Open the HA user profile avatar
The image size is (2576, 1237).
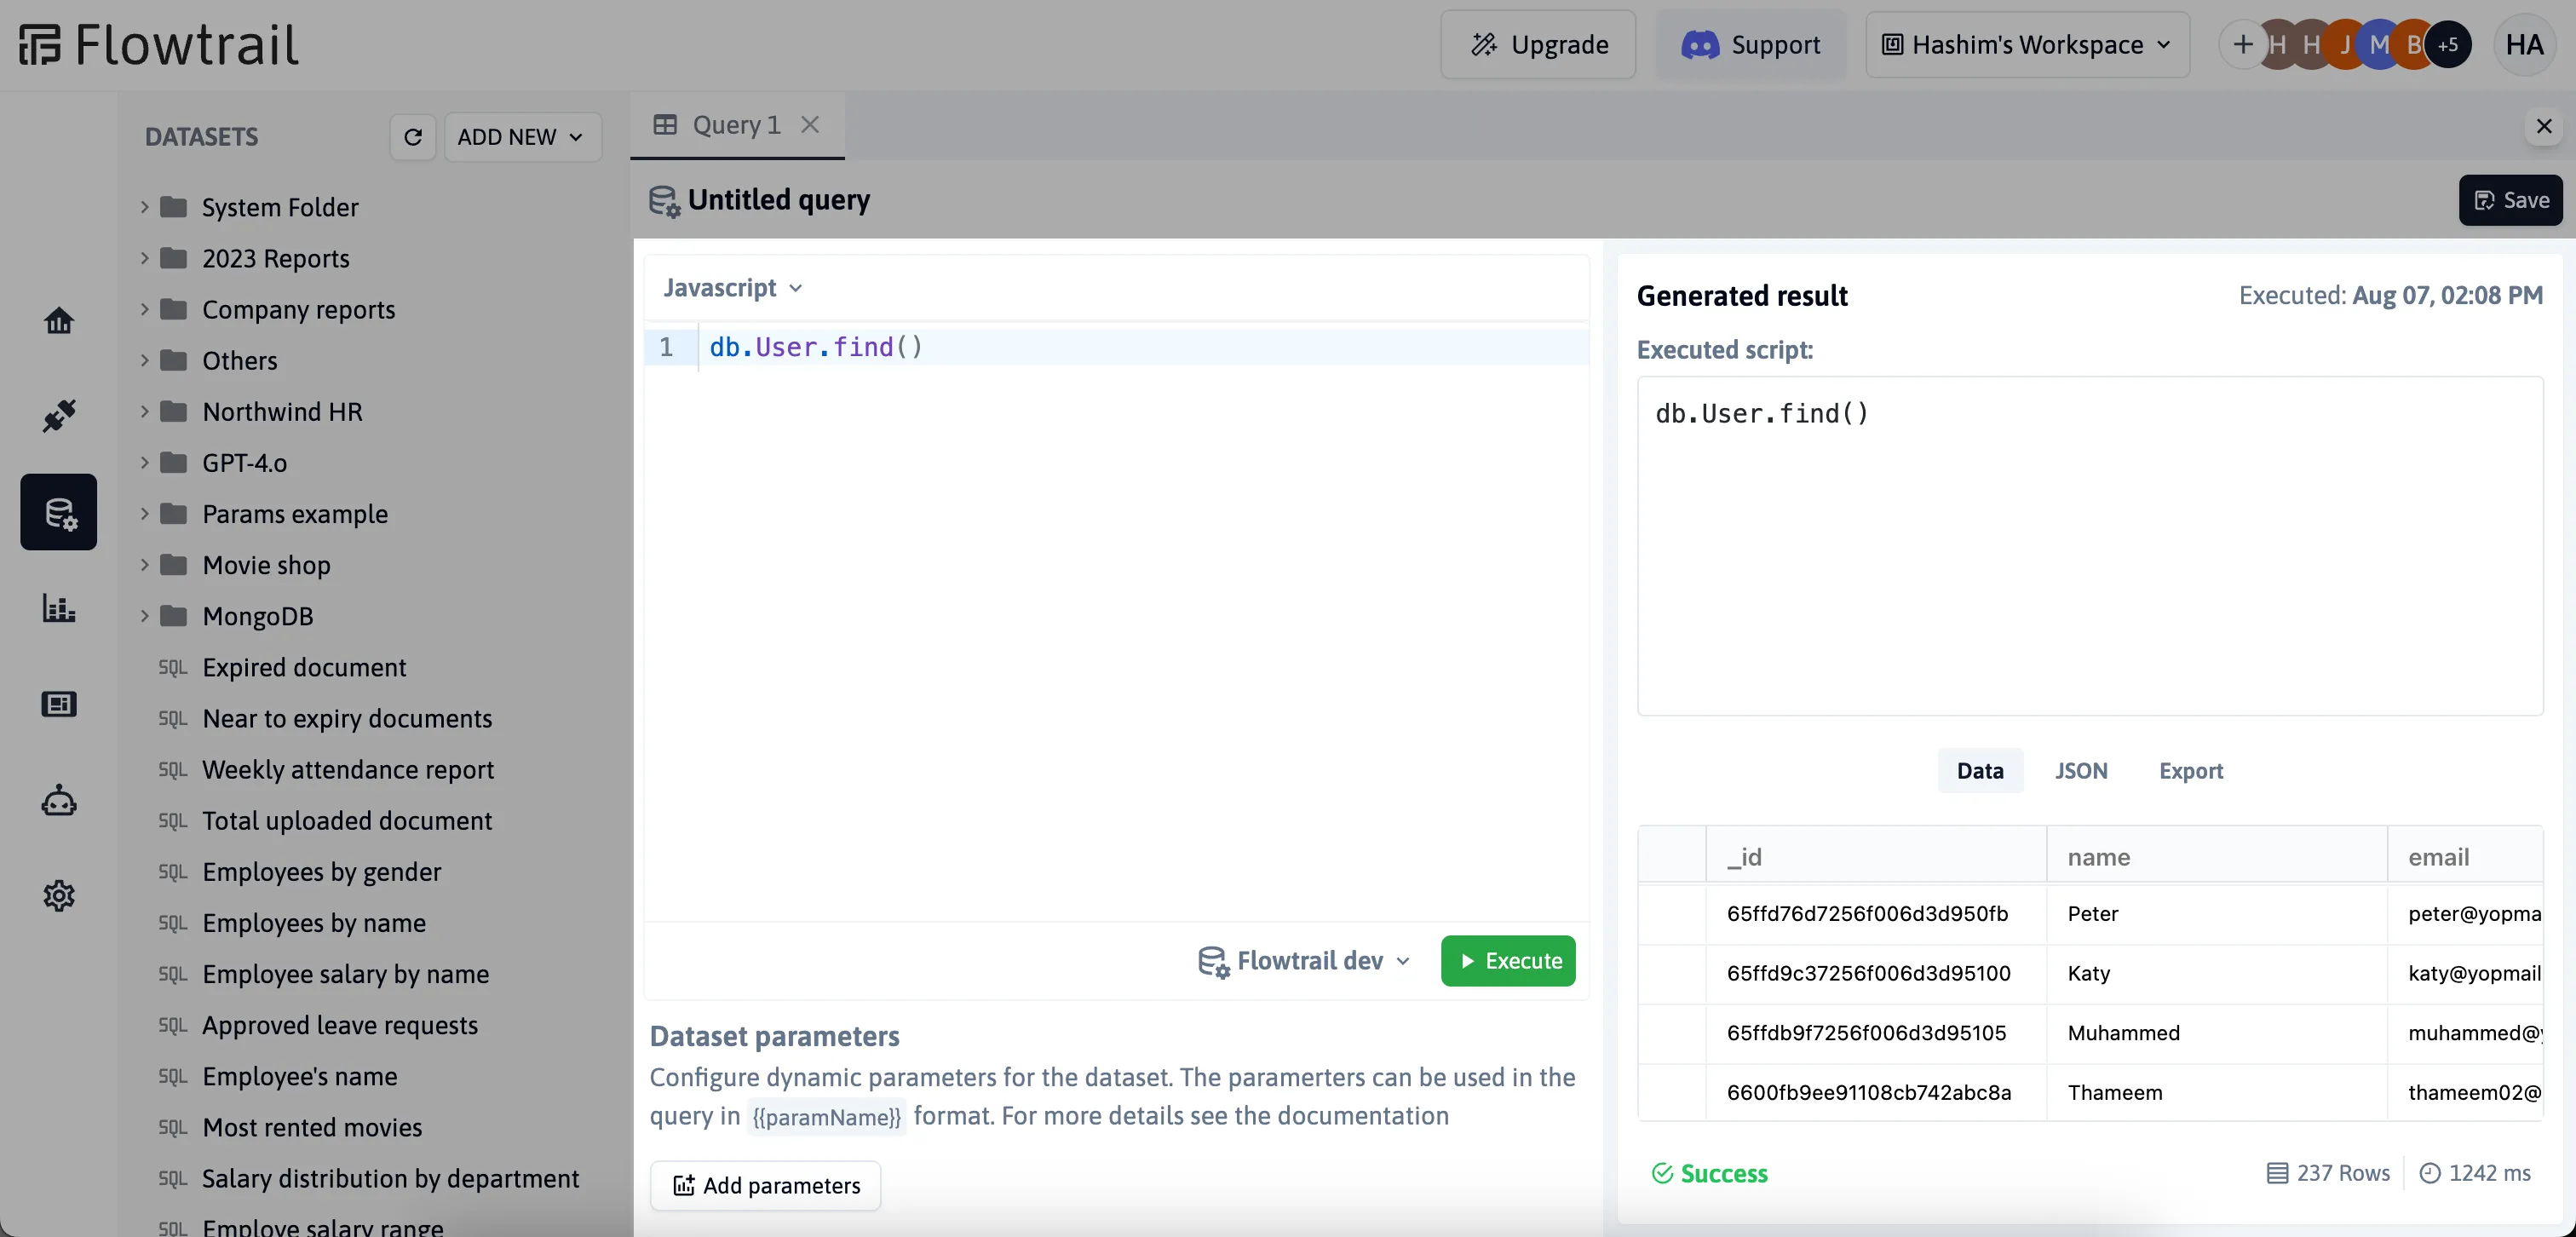point(2524,45)
